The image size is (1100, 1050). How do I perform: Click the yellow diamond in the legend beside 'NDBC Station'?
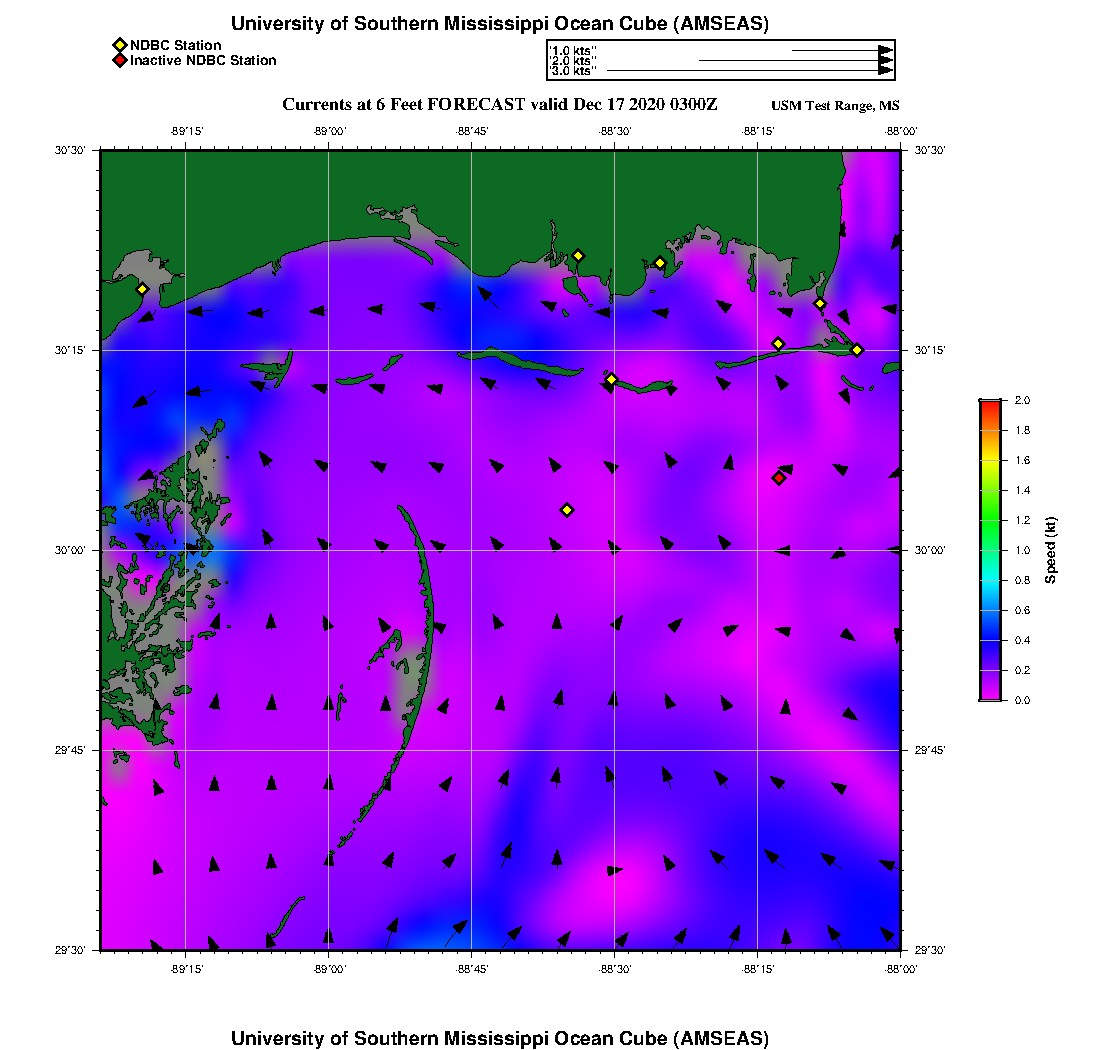(x=119, y=45)
